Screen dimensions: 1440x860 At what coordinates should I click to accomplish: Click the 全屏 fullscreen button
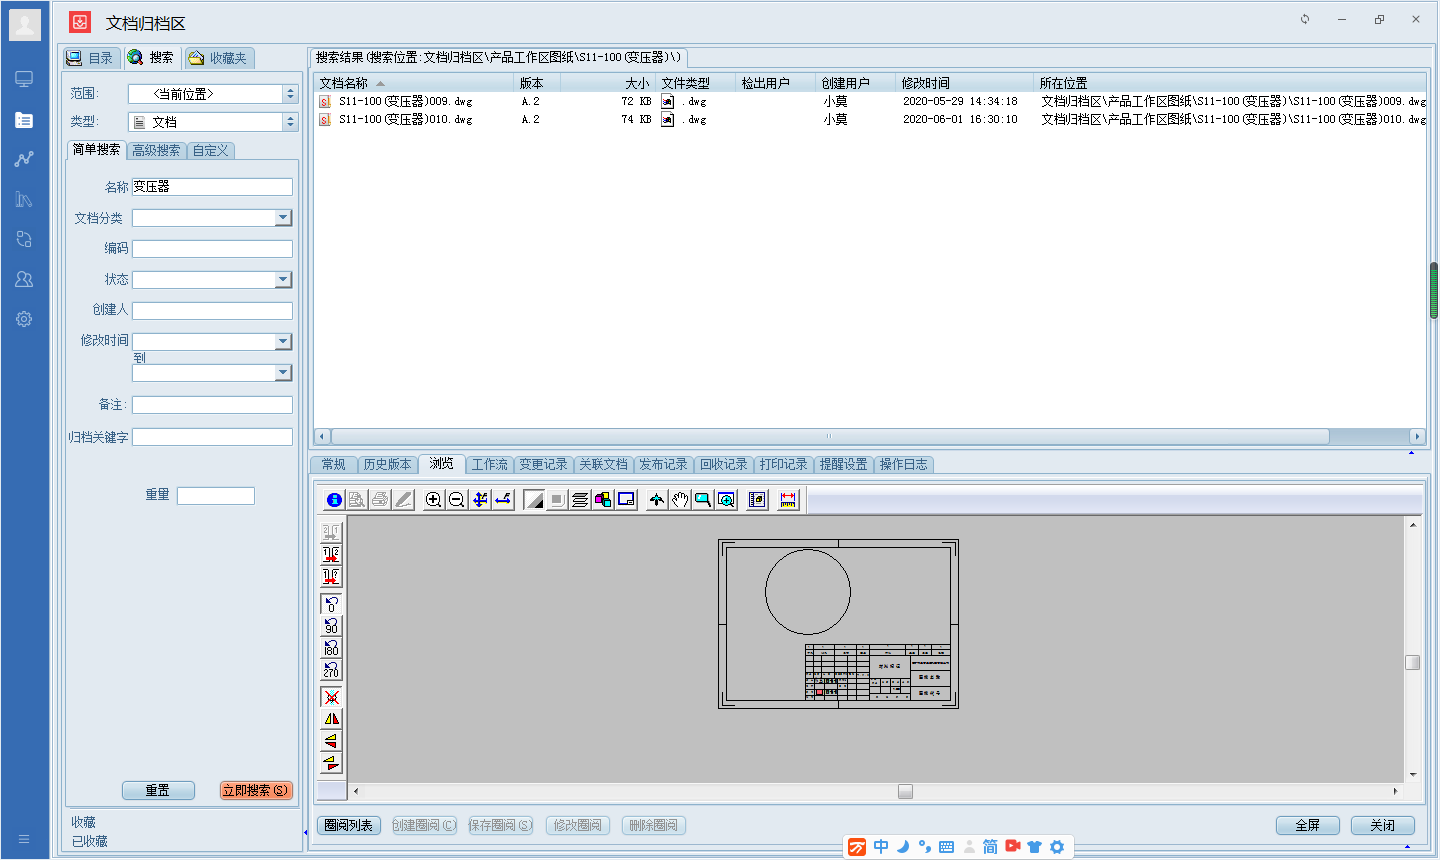pos(1308,826)
